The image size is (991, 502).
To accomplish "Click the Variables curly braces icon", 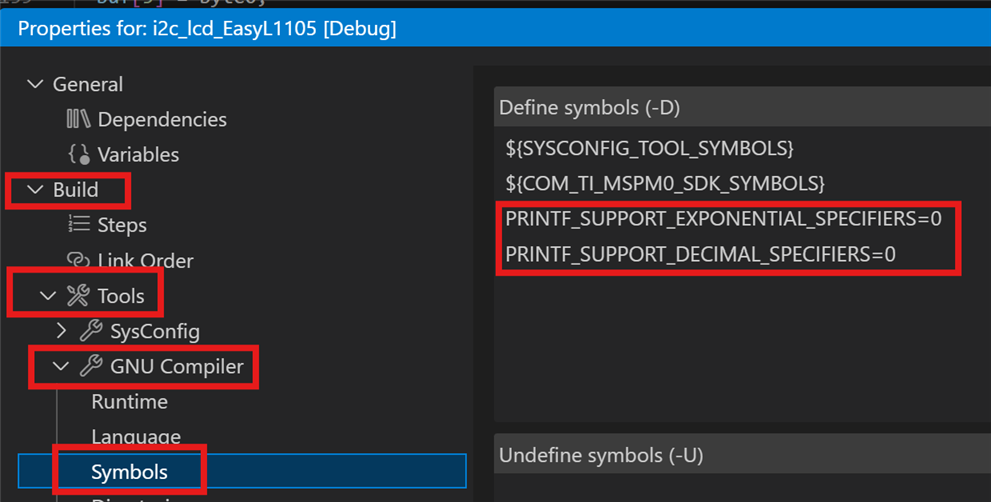I will click(78, 155).
